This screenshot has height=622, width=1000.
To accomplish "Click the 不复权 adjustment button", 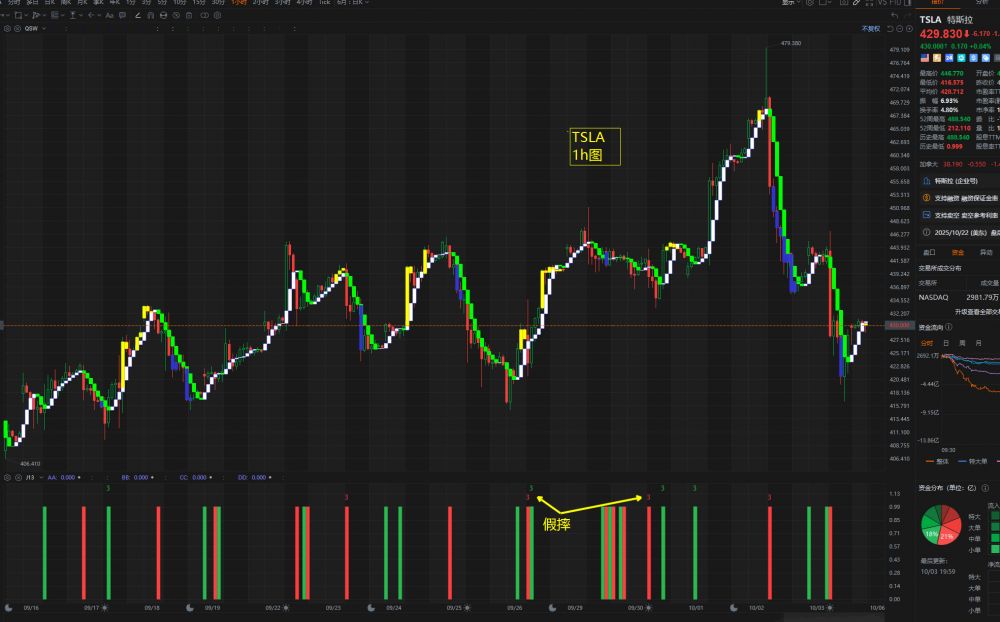I will pyautogui.click(x=870, y=29).
